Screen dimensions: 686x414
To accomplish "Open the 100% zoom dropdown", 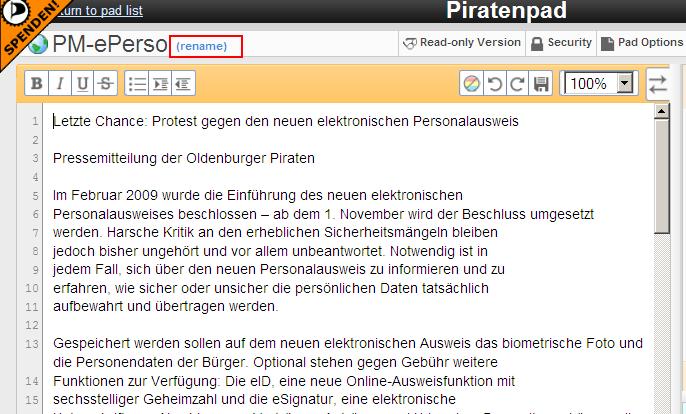I will (626, 83).
